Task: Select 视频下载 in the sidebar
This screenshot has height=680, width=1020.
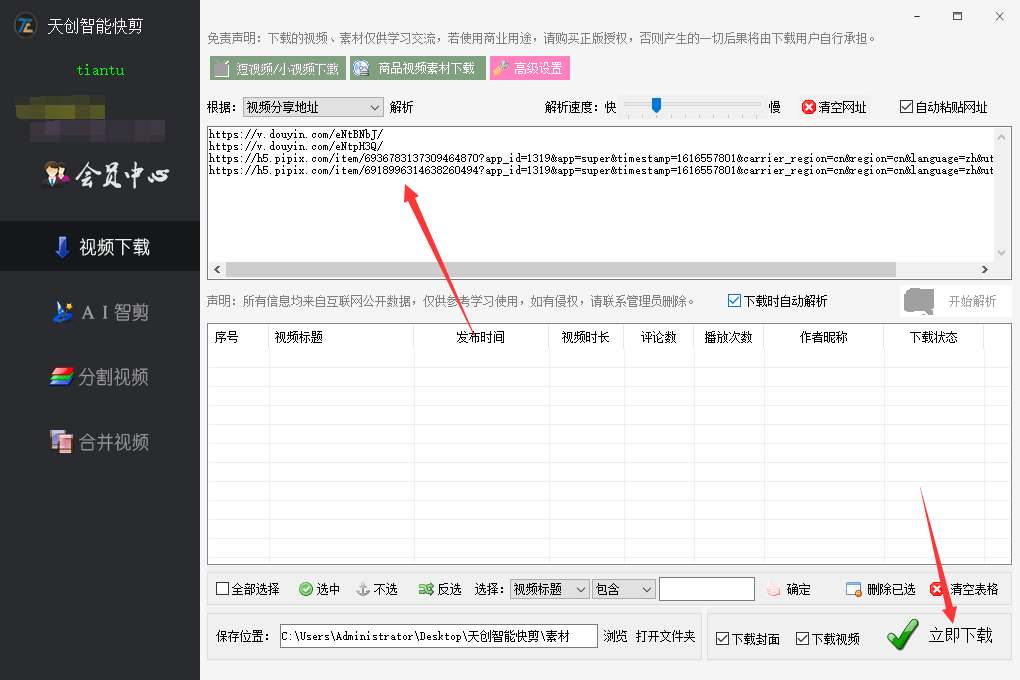Action: coord(100,247)
